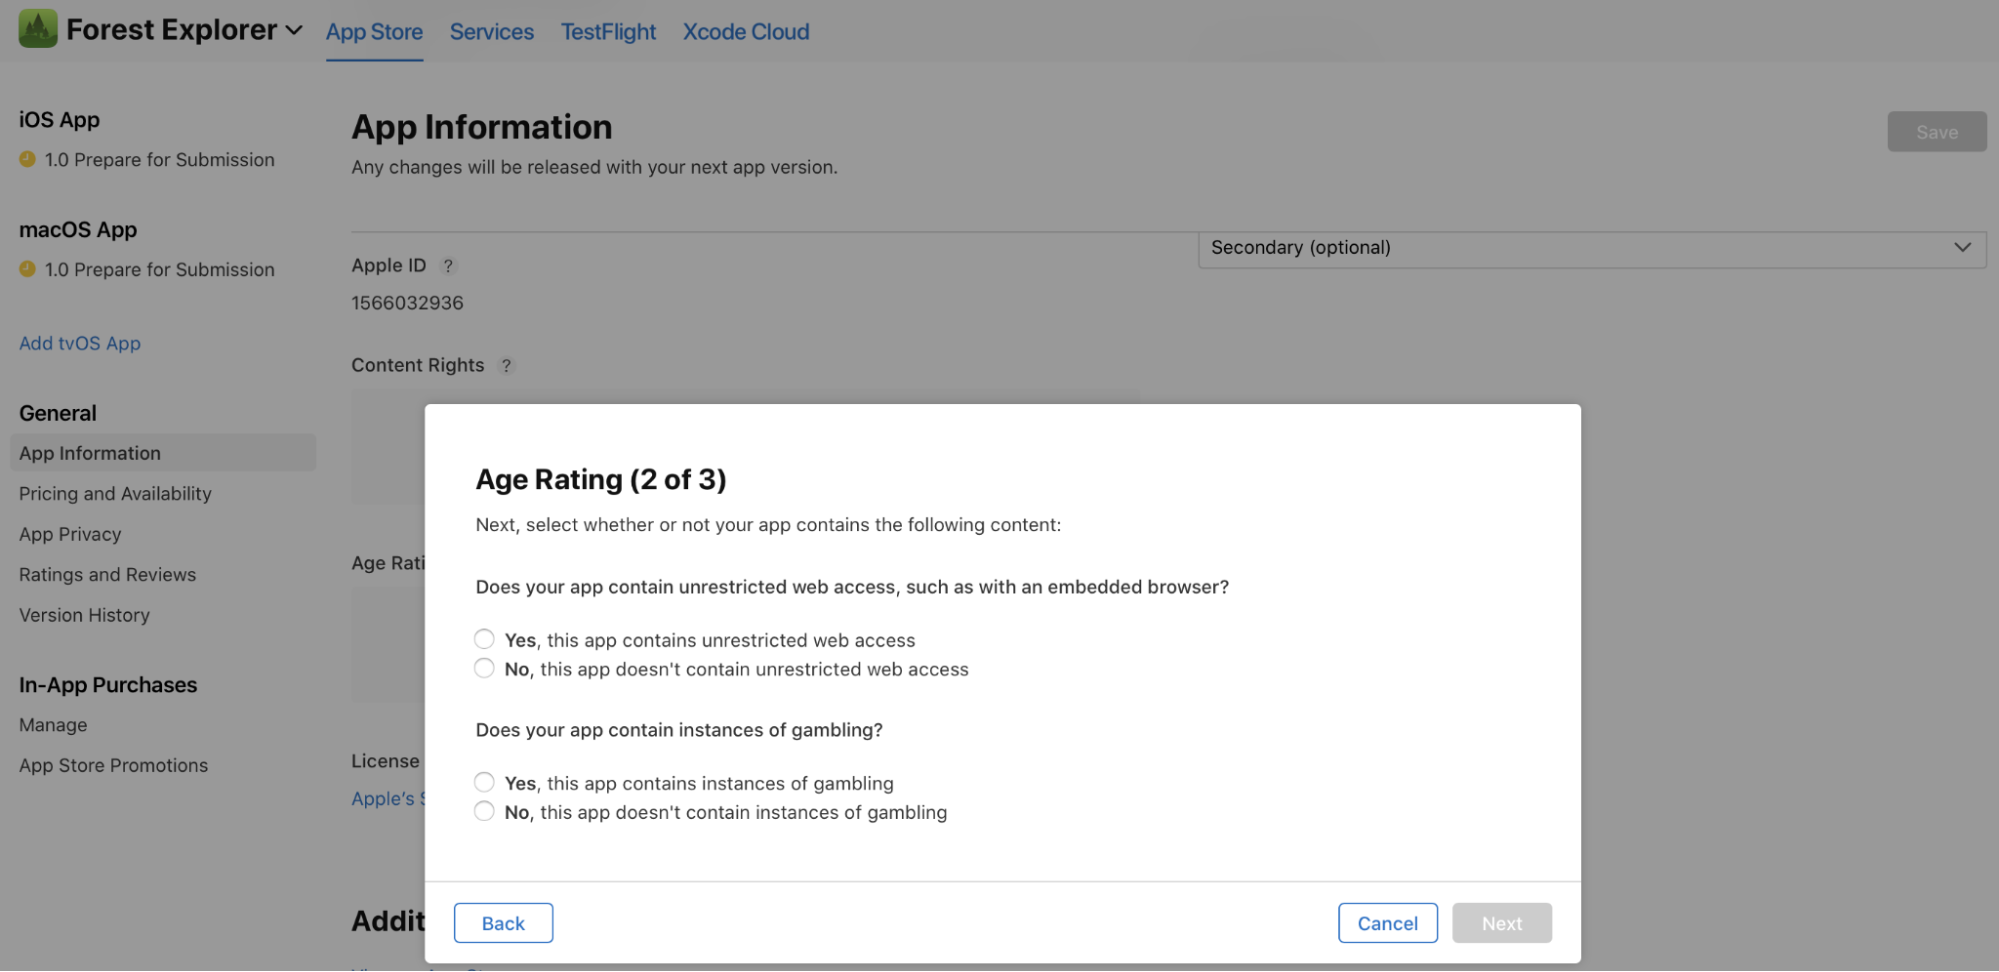The width and height of the screenshot is (1999, 972).
Task: Select No for unrestricted web access
Action: tap(484, 668)
